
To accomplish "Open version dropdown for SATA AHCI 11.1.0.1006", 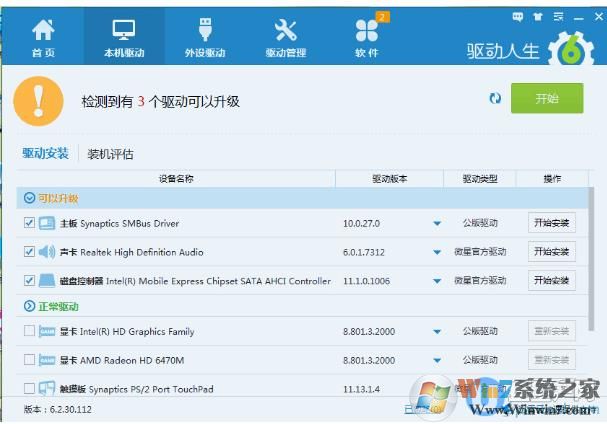I will coord(437,281).
